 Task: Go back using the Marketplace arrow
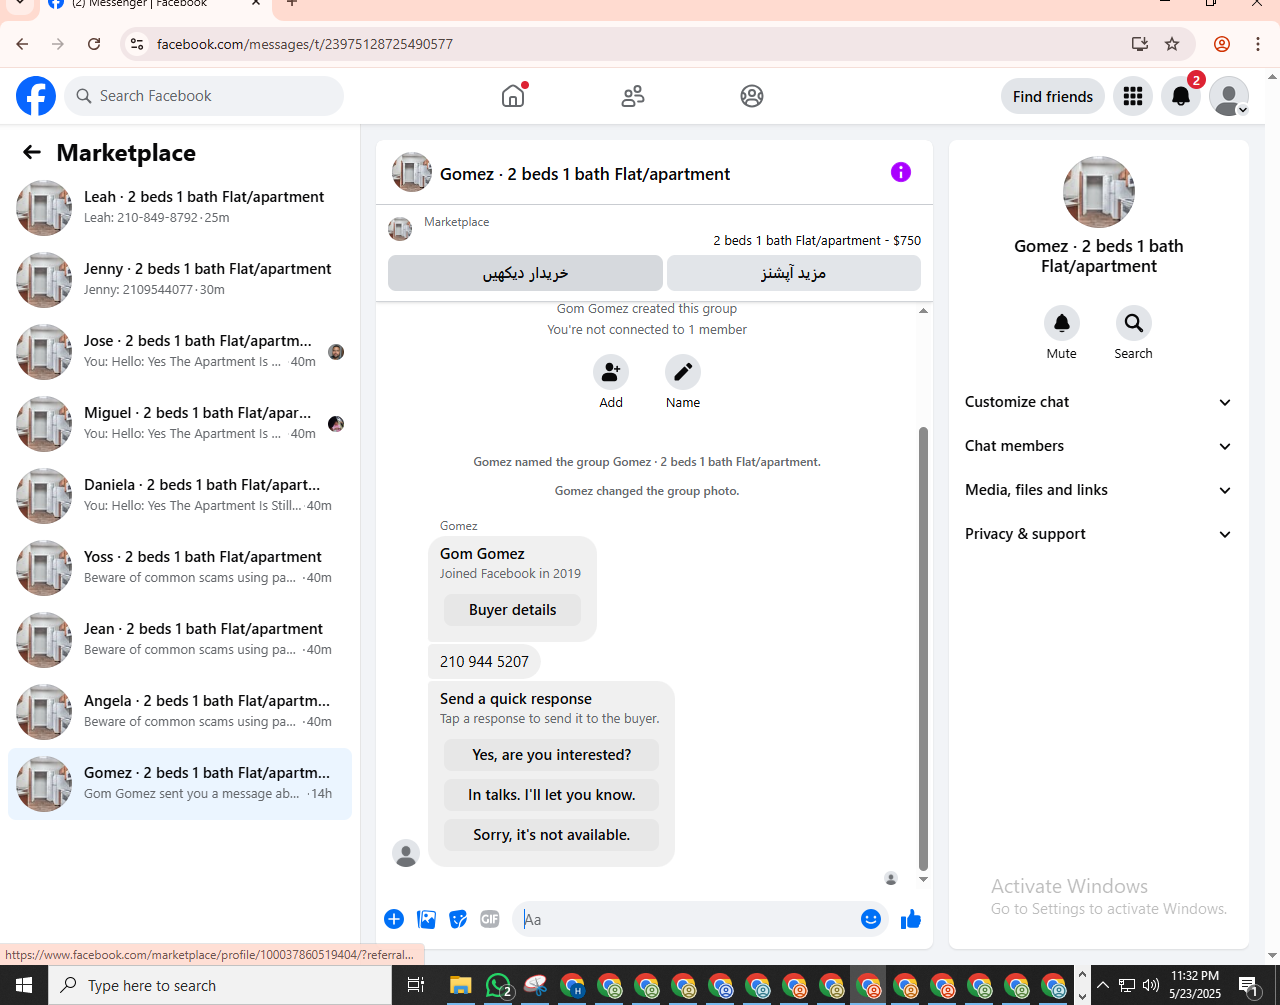(x=32, y=152)
